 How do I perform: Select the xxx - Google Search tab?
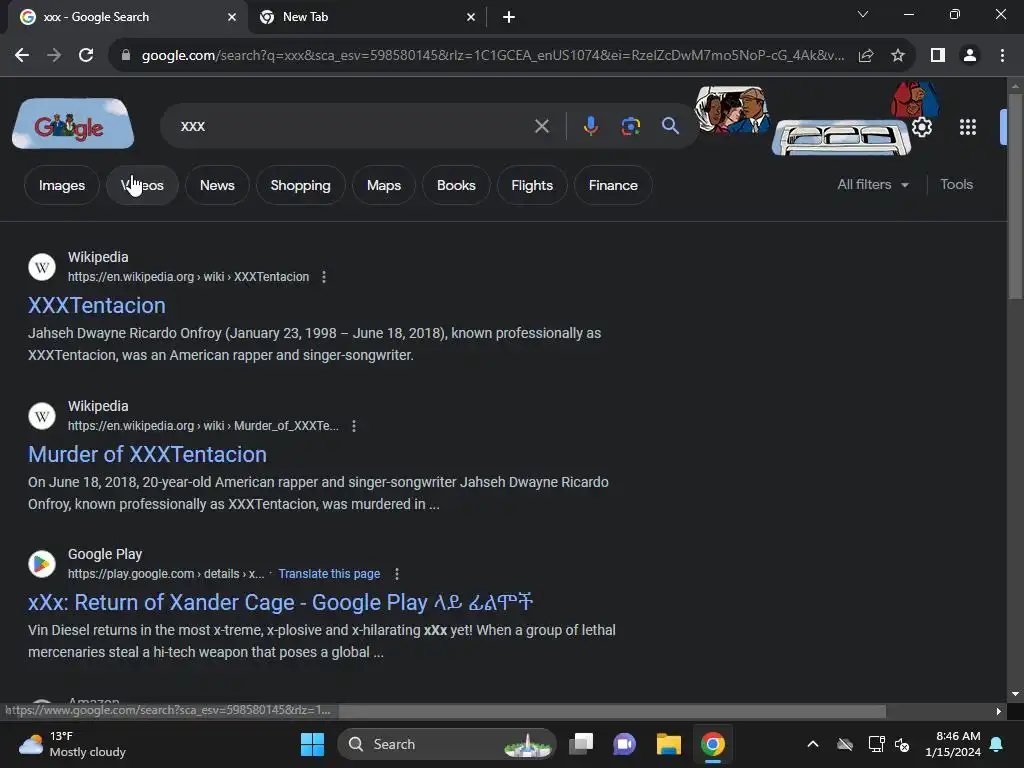[127, 17]
